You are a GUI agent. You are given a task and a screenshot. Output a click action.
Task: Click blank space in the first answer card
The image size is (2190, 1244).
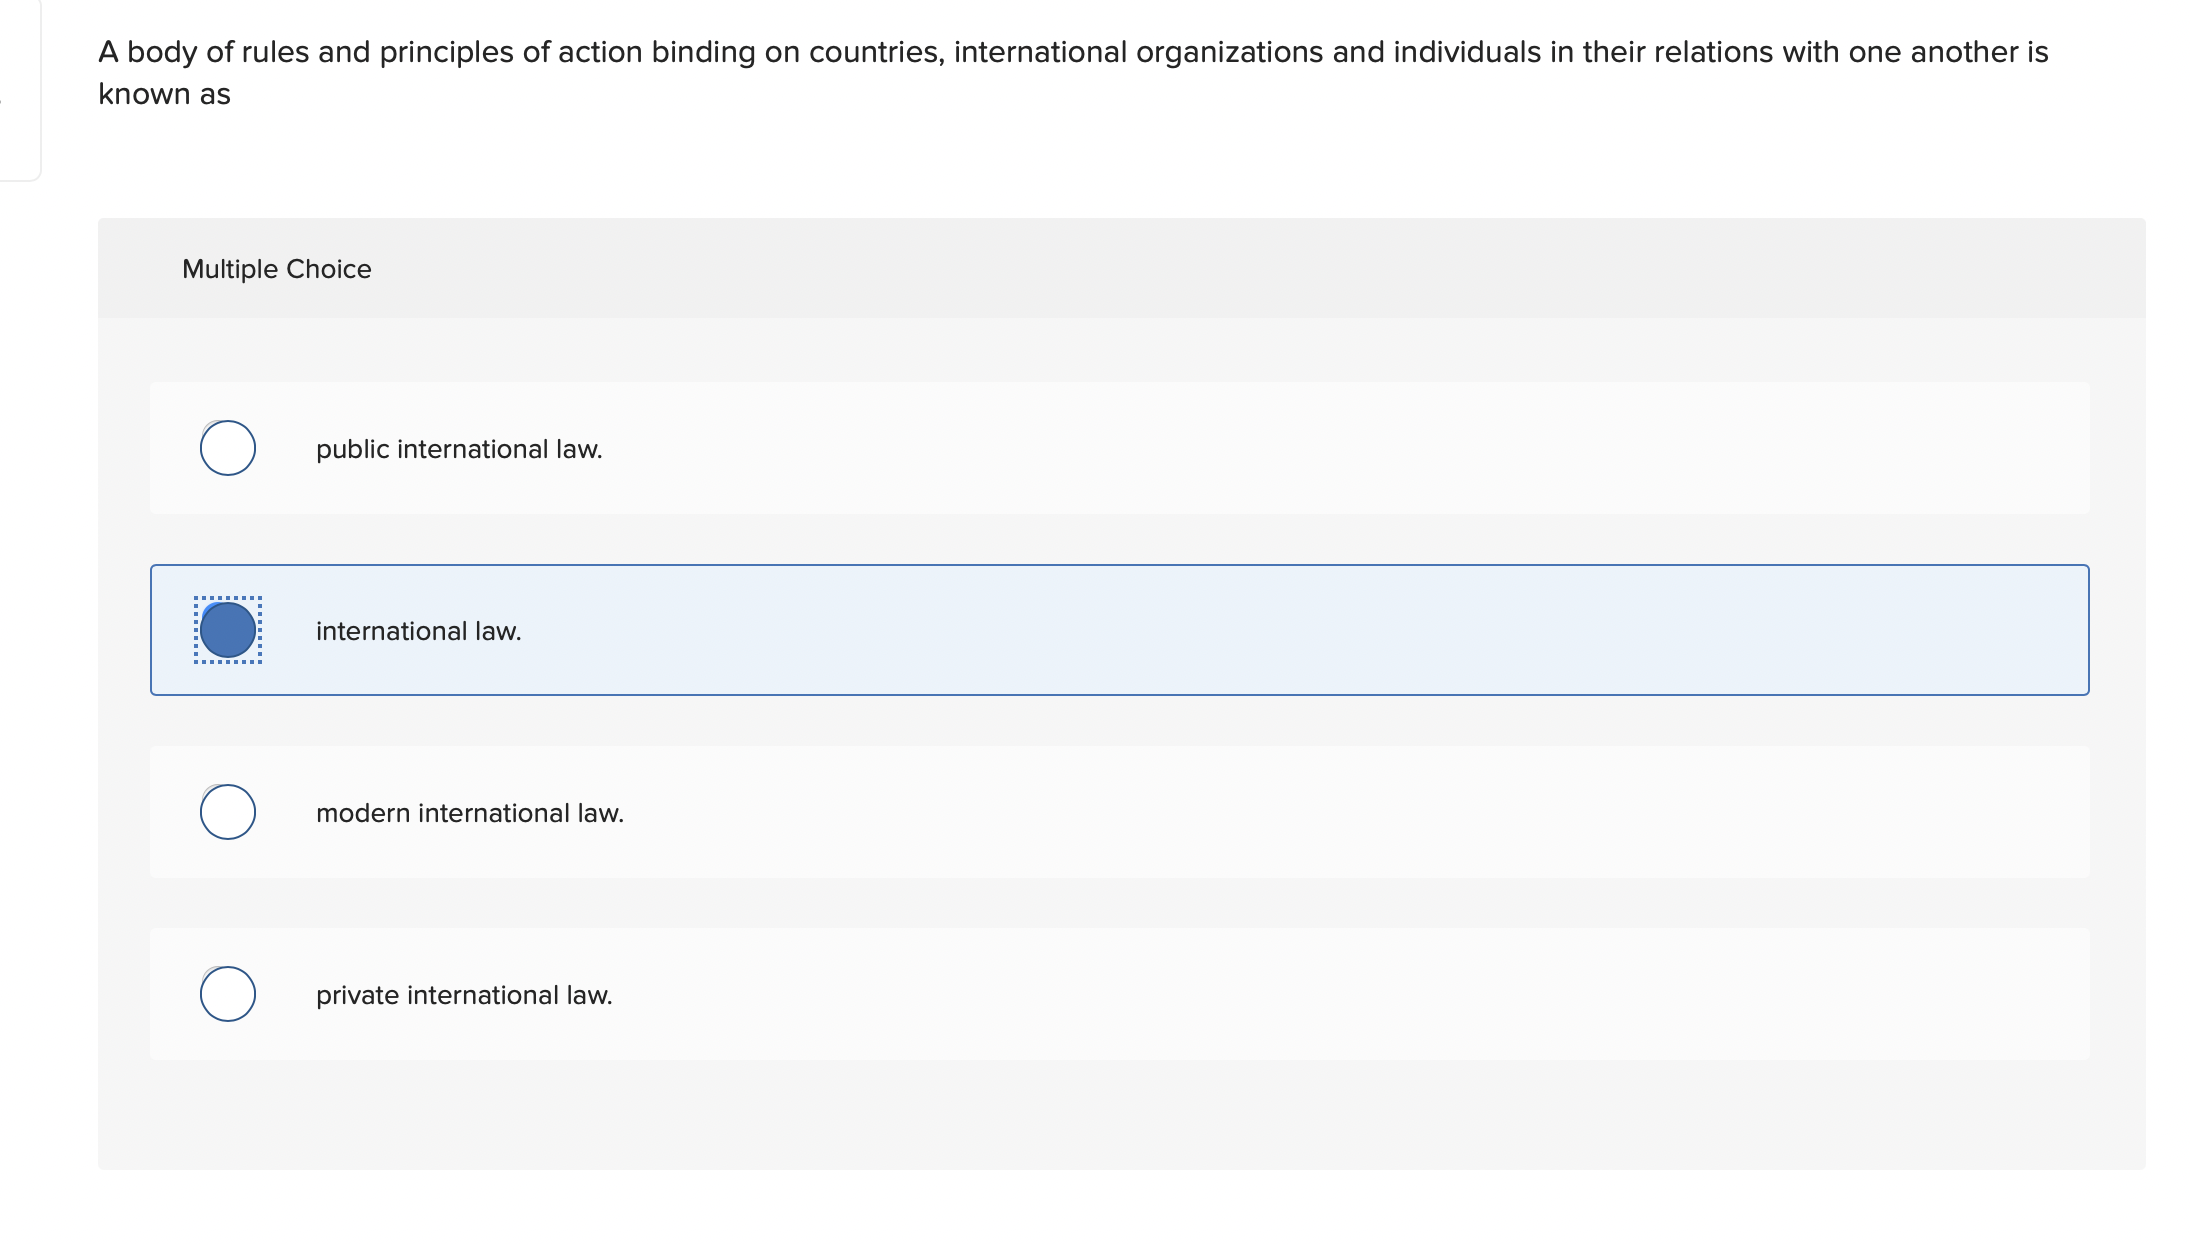pyautogui.click(x=1300, y=448)
